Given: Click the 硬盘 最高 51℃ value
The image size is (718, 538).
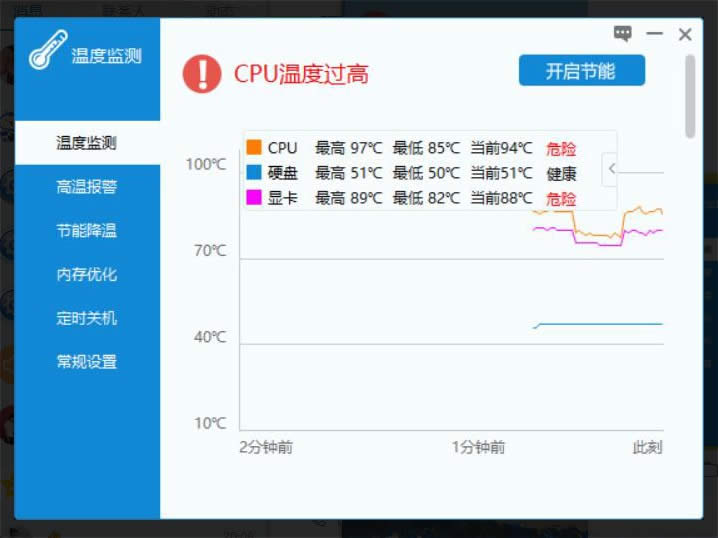Looking at the screenshot, I should coord(348,173).
